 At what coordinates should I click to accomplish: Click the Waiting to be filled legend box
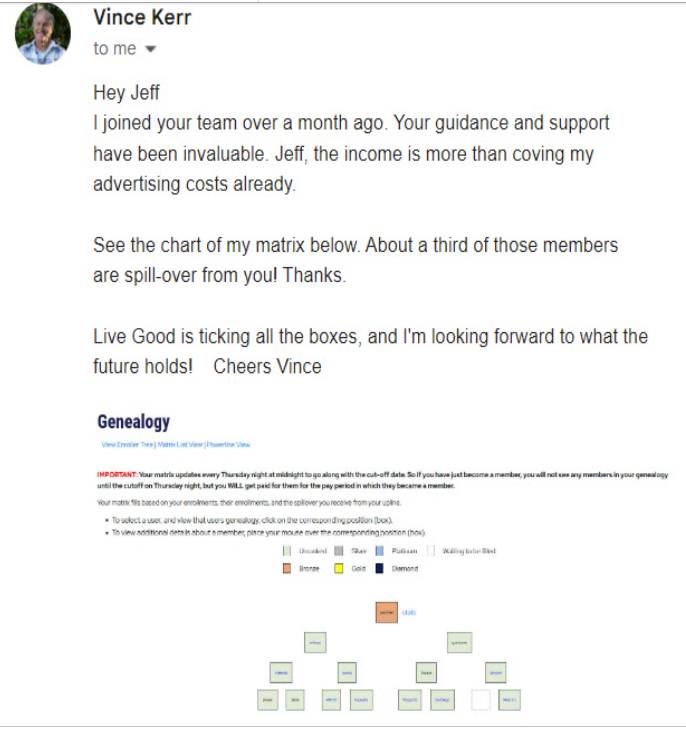pyautogui.click(x=431, y=551)
